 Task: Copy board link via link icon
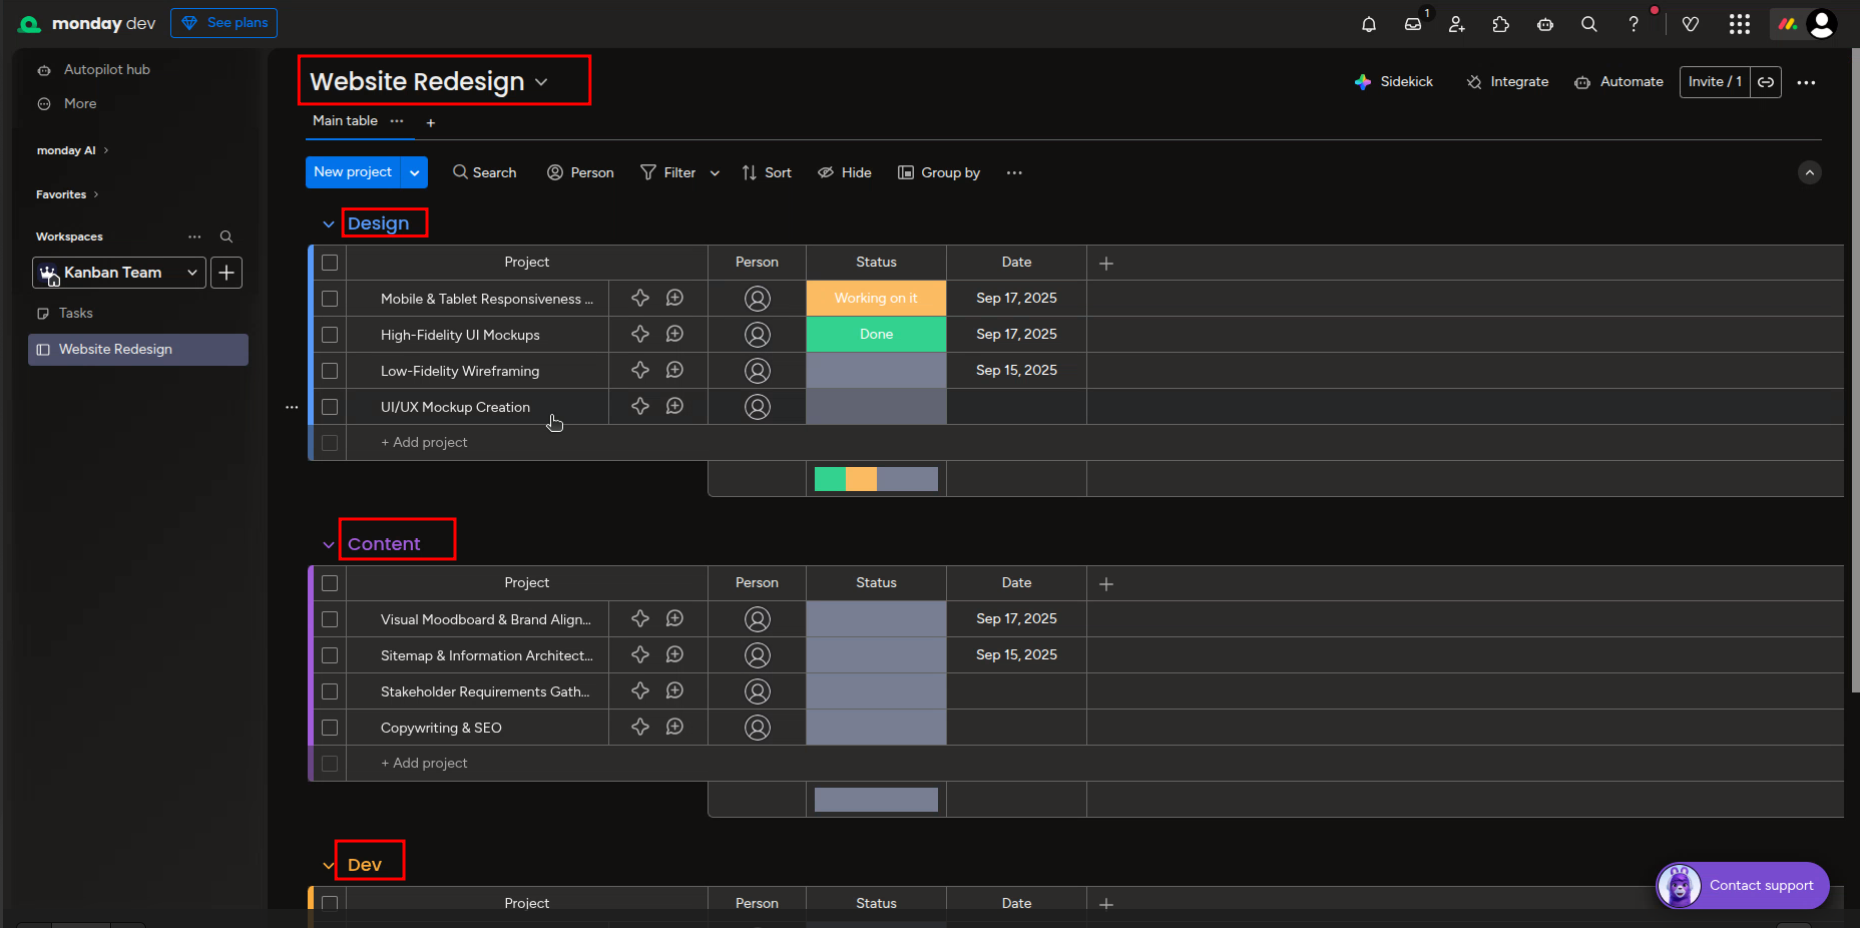click(x=1766, y=82)
